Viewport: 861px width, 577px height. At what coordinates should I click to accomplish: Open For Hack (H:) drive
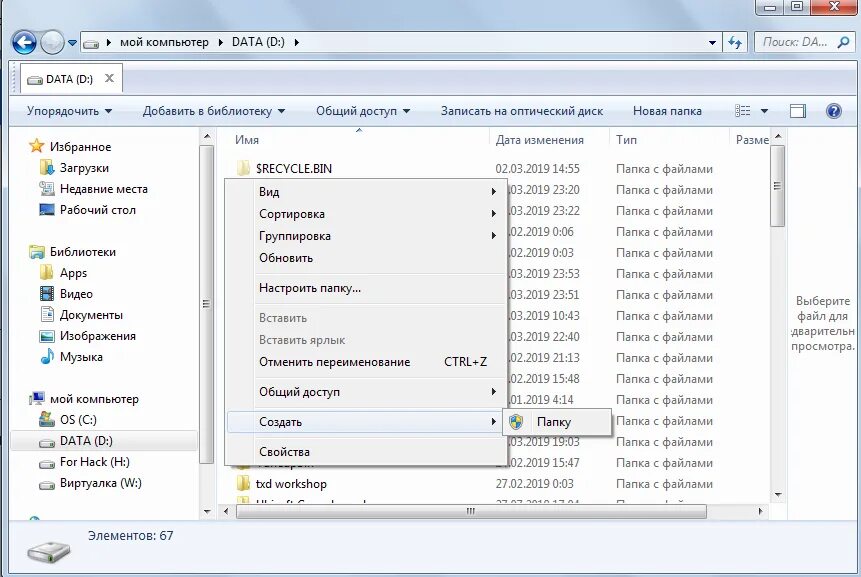tap(94, 462)
